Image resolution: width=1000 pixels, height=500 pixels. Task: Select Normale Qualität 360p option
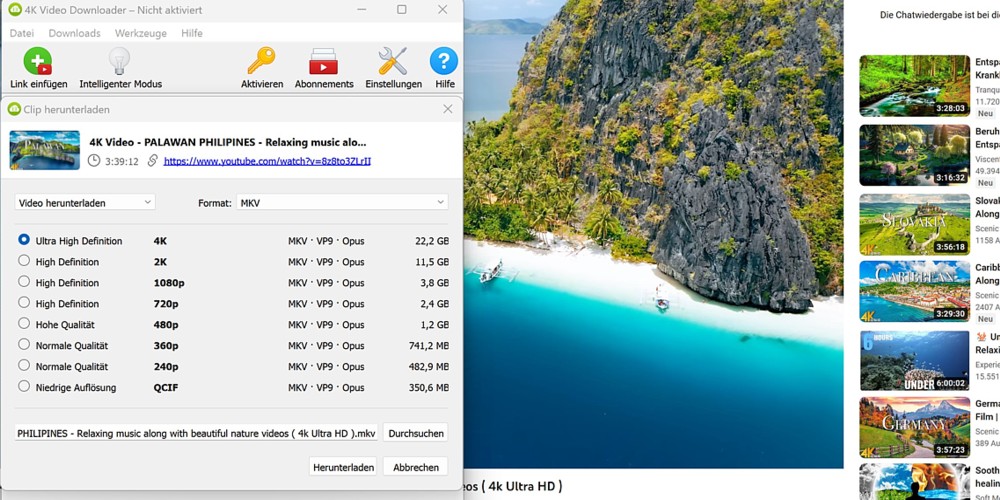click(24, 344)
